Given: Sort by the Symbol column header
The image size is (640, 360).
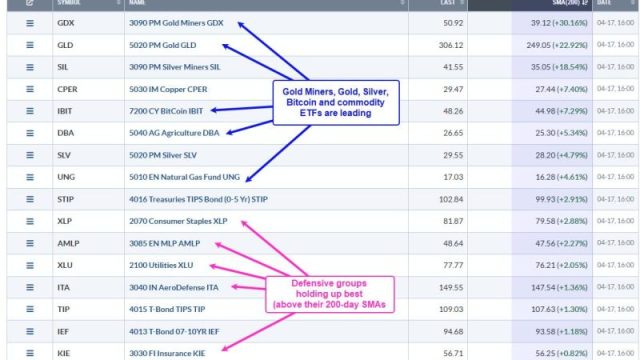Looking at the screenshot, I should [69, 2].
